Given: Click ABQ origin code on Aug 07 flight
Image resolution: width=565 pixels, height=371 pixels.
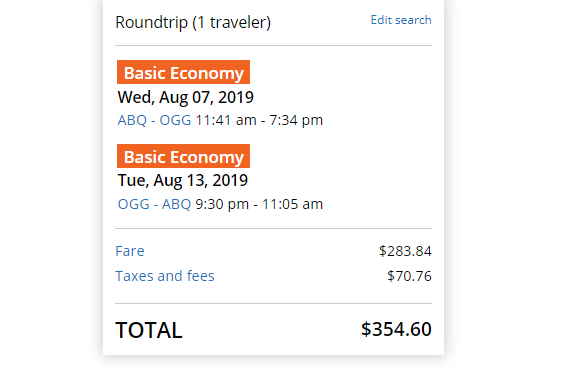Looking at the screenshot, I should (x=132, y=120).
